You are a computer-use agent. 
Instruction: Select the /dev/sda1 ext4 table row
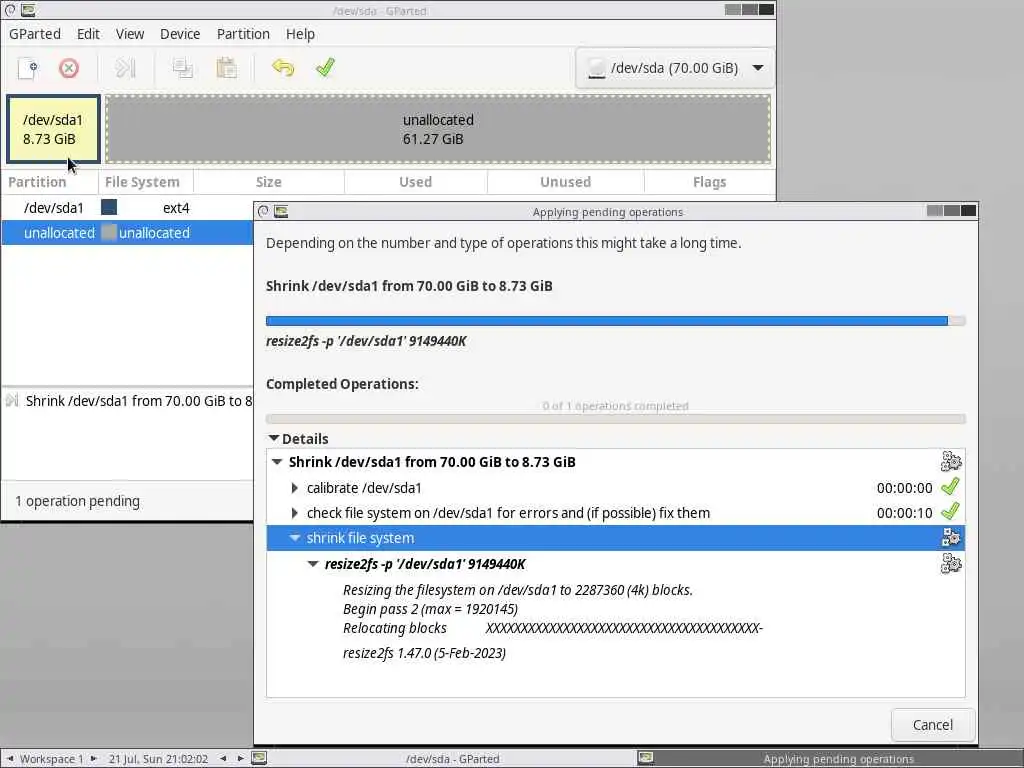point(127,208)
